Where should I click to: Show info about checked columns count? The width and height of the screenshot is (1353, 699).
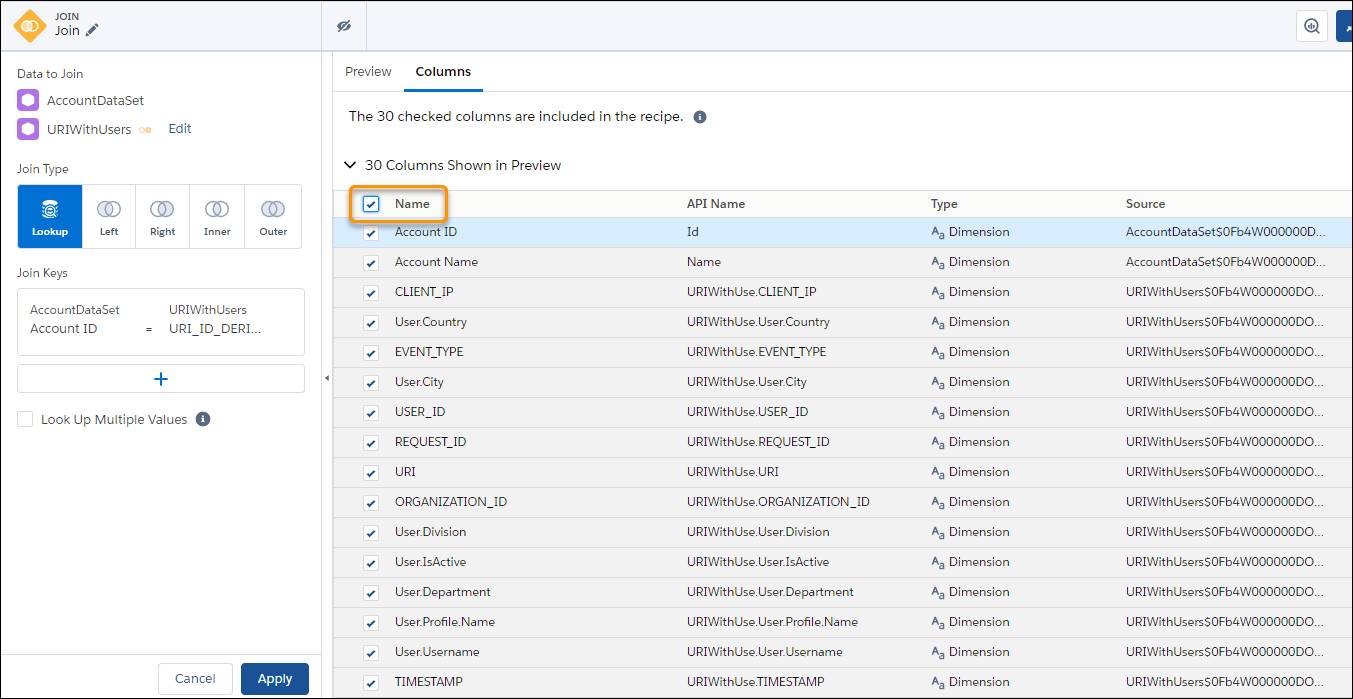coord(700,117)
